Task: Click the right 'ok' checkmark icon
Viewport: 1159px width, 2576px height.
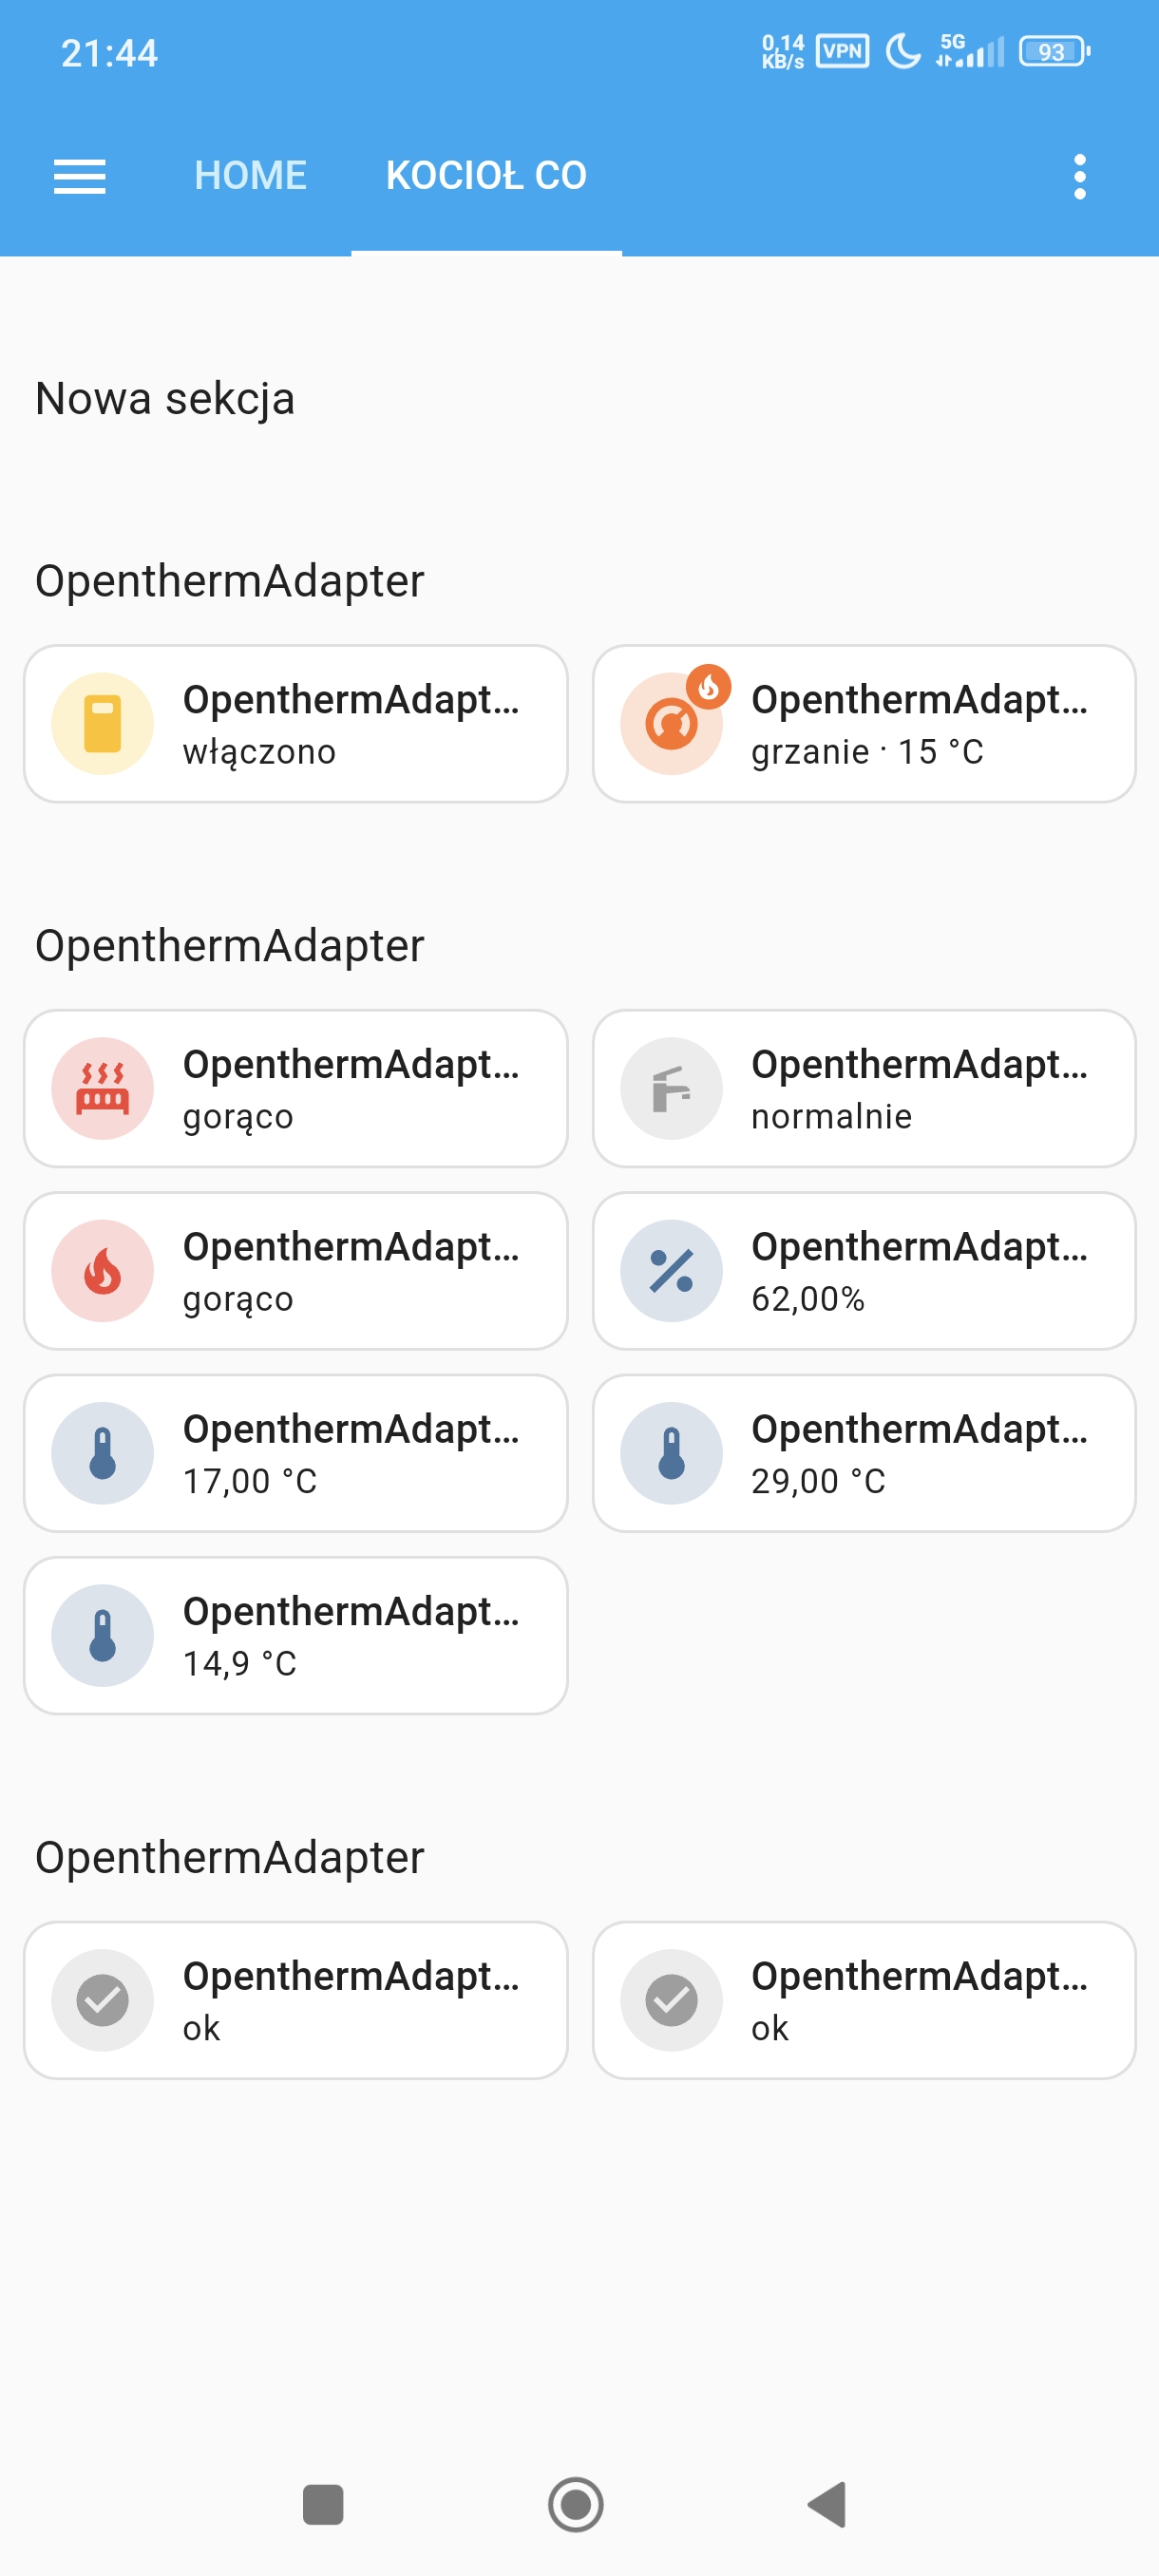Action: click(x=671, y=2000)
